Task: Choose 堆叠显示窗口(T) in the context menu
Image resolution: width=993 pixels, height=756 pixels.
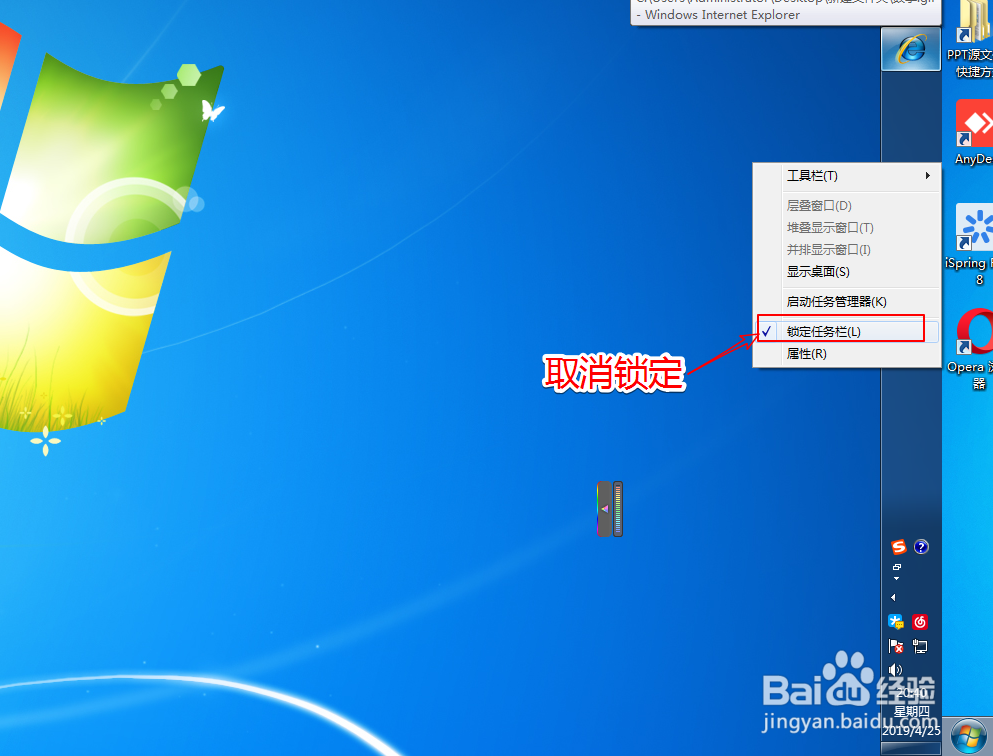Action: (847, 228)
